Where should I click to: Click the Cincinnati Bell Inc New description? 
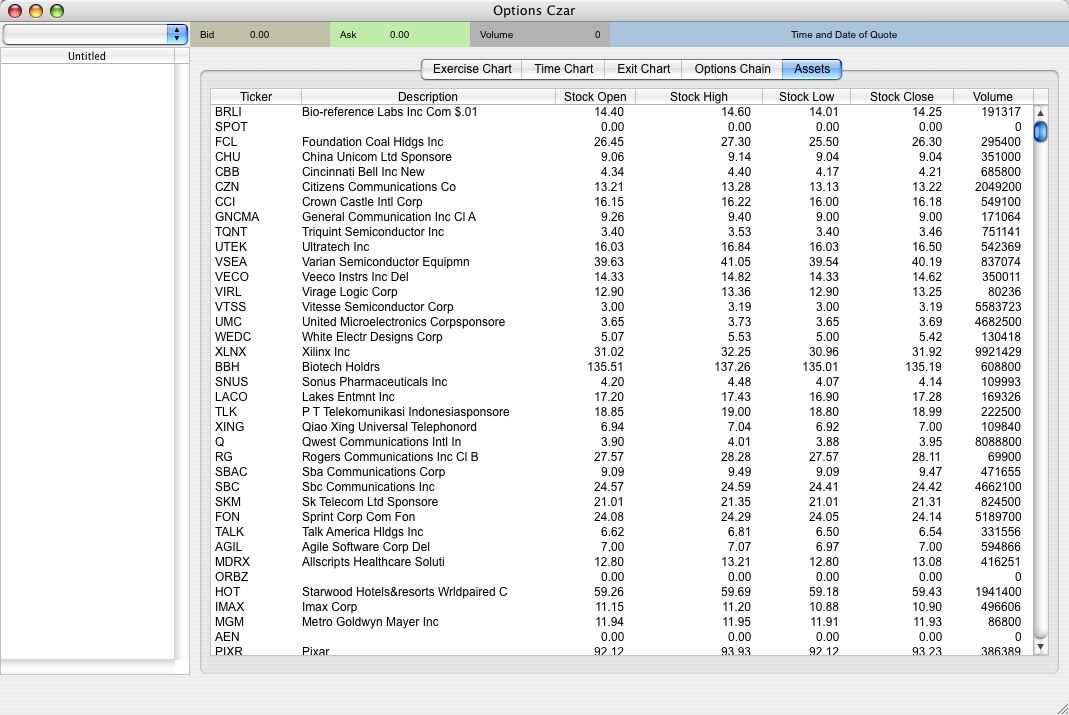[x=363, y=172]
